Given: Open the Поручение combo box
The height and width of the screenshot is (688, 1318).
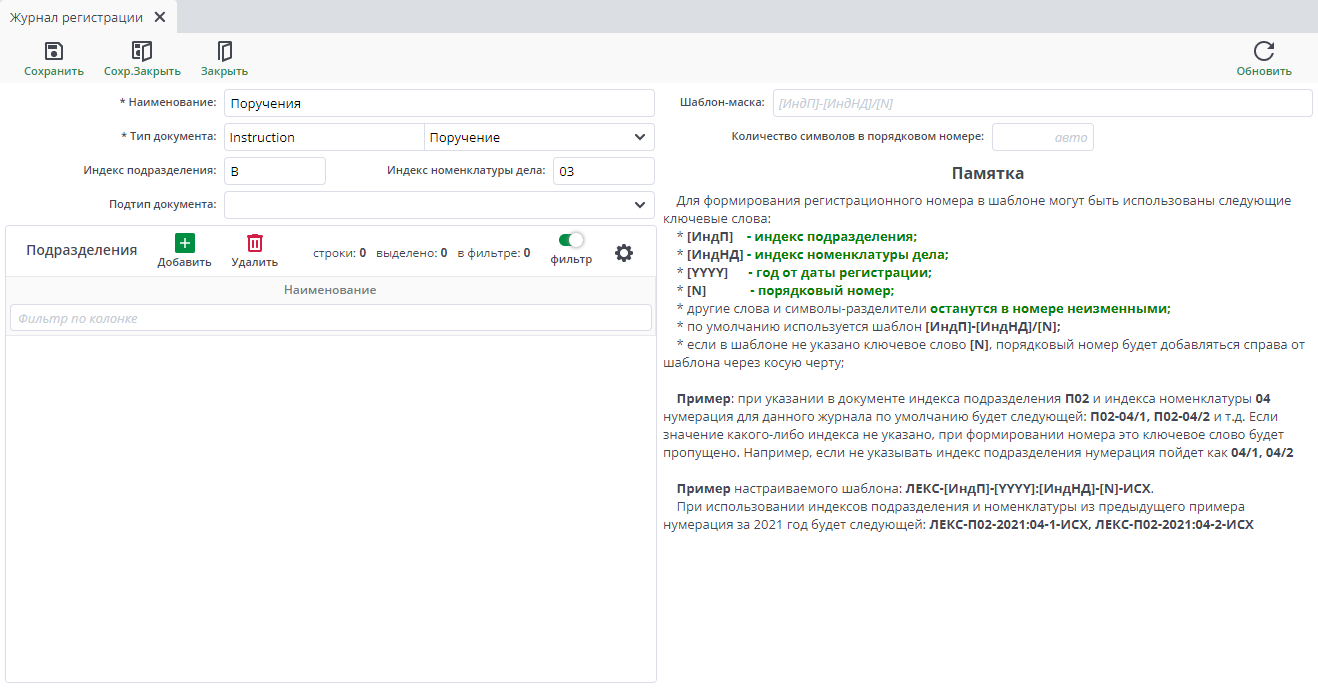Looking at the screenshot, I should (x=540, y=137).
